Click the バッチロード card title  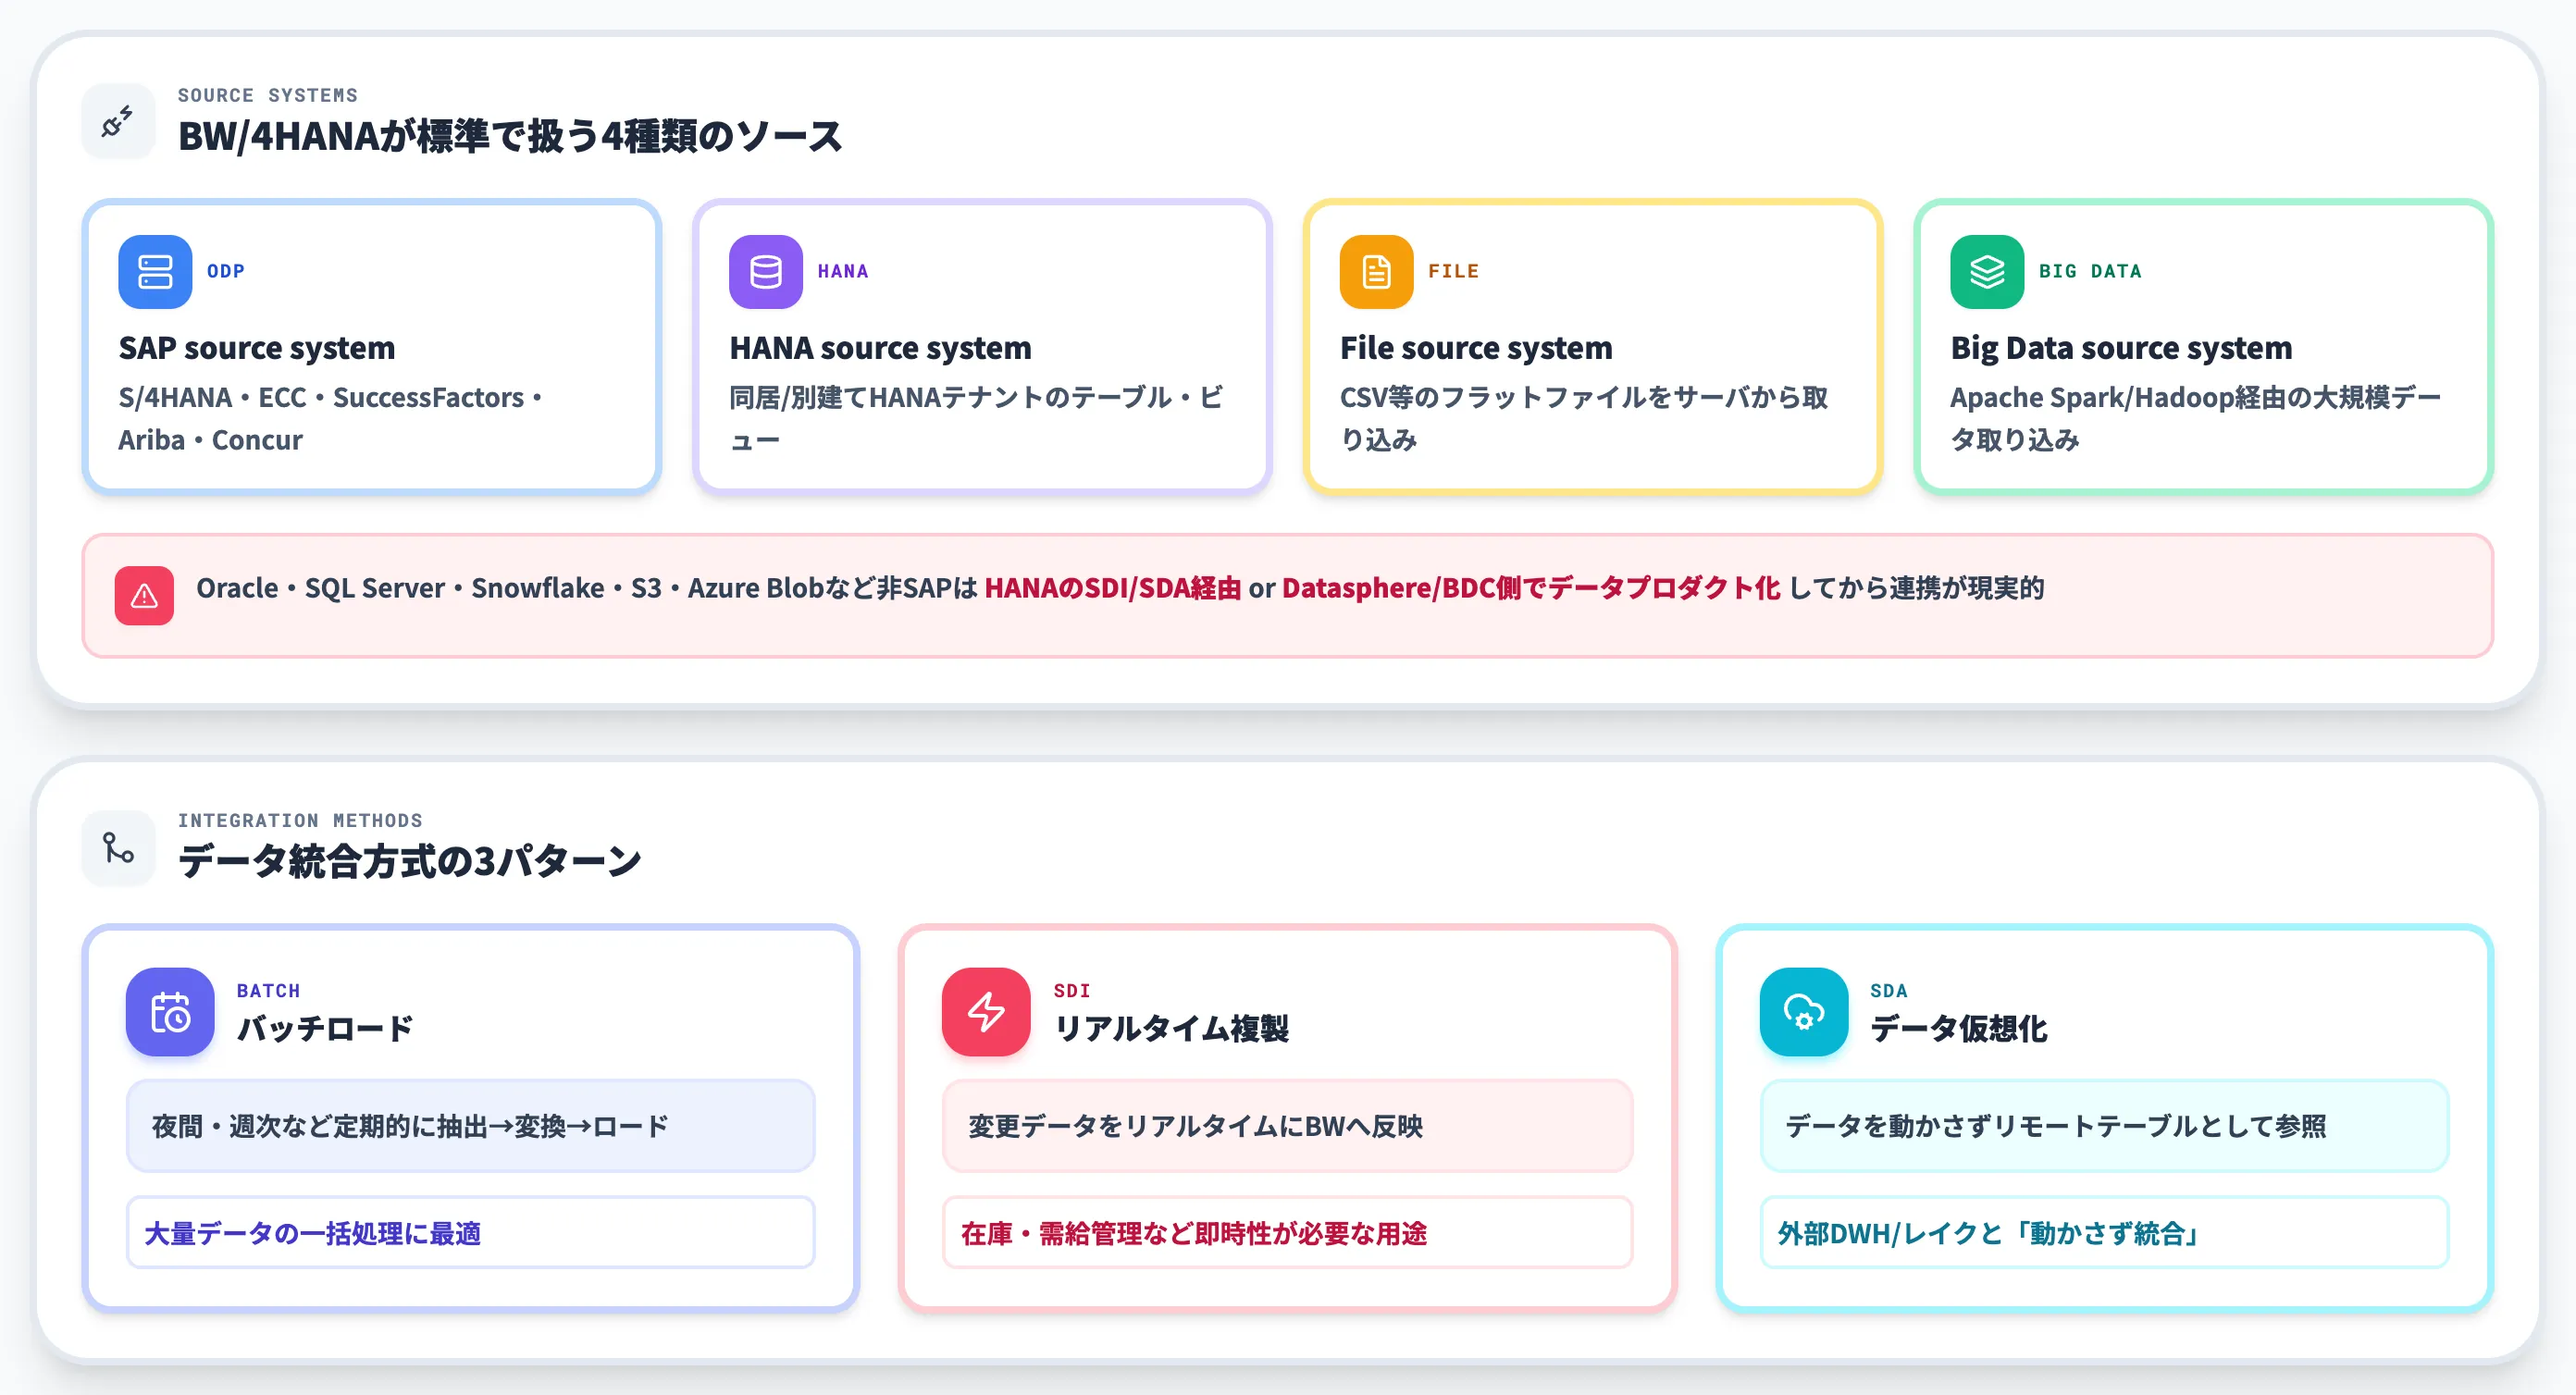pyautogui.click(x=325, y=1029)
